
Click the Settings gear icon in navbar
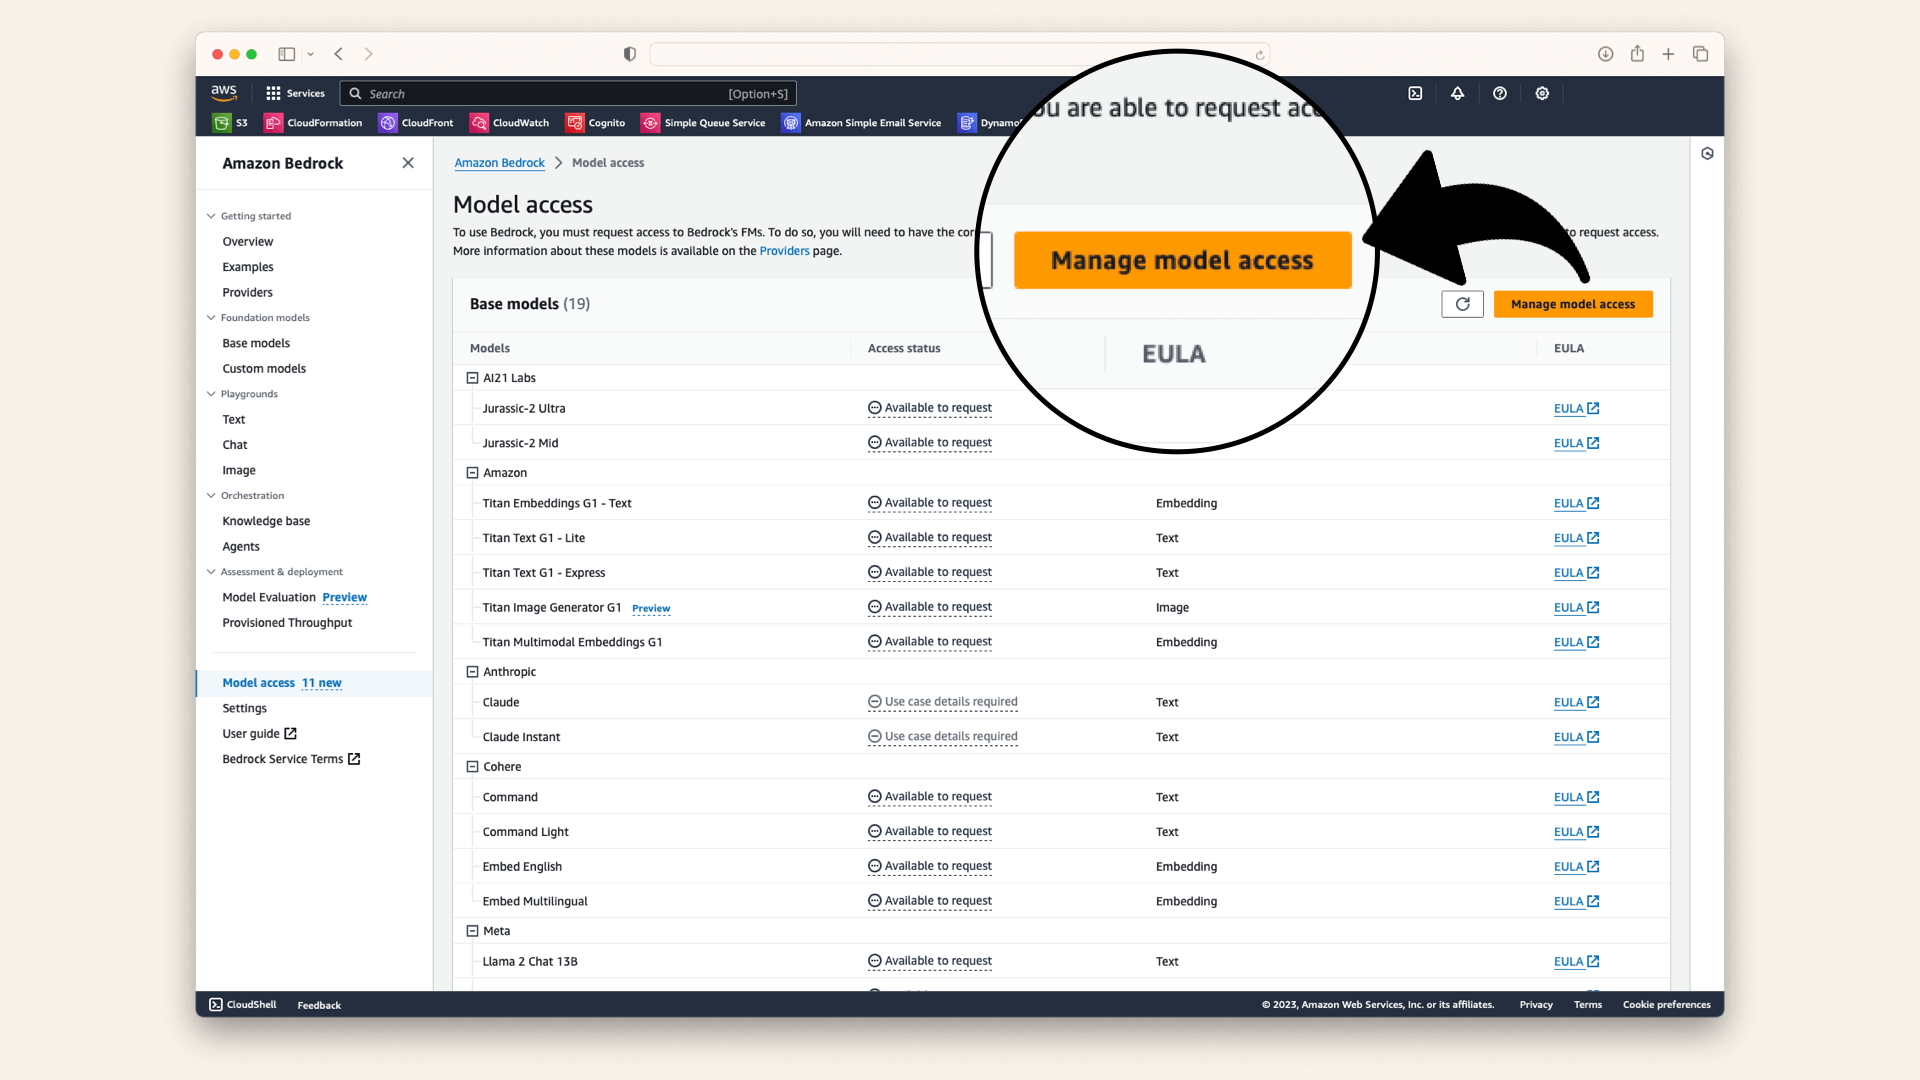click(x=1542, y=92)
